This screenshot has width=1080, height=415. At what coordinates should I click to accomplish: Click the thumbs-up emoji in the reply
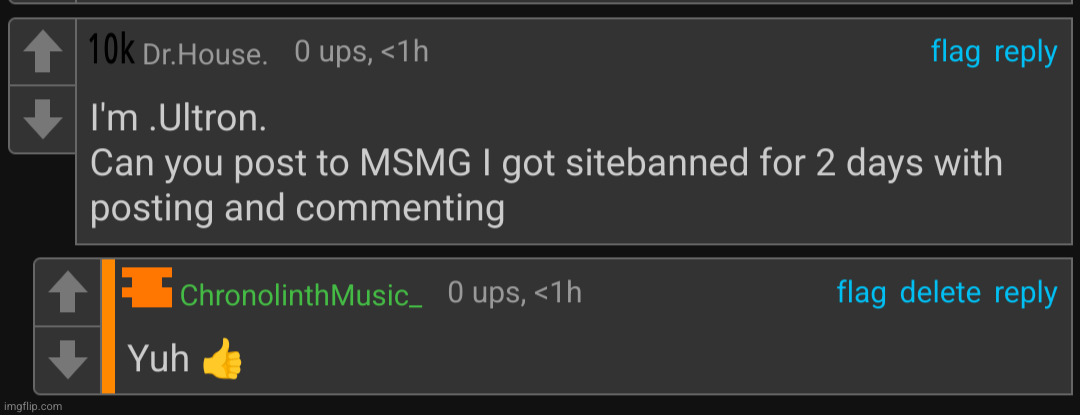point(222,361)
